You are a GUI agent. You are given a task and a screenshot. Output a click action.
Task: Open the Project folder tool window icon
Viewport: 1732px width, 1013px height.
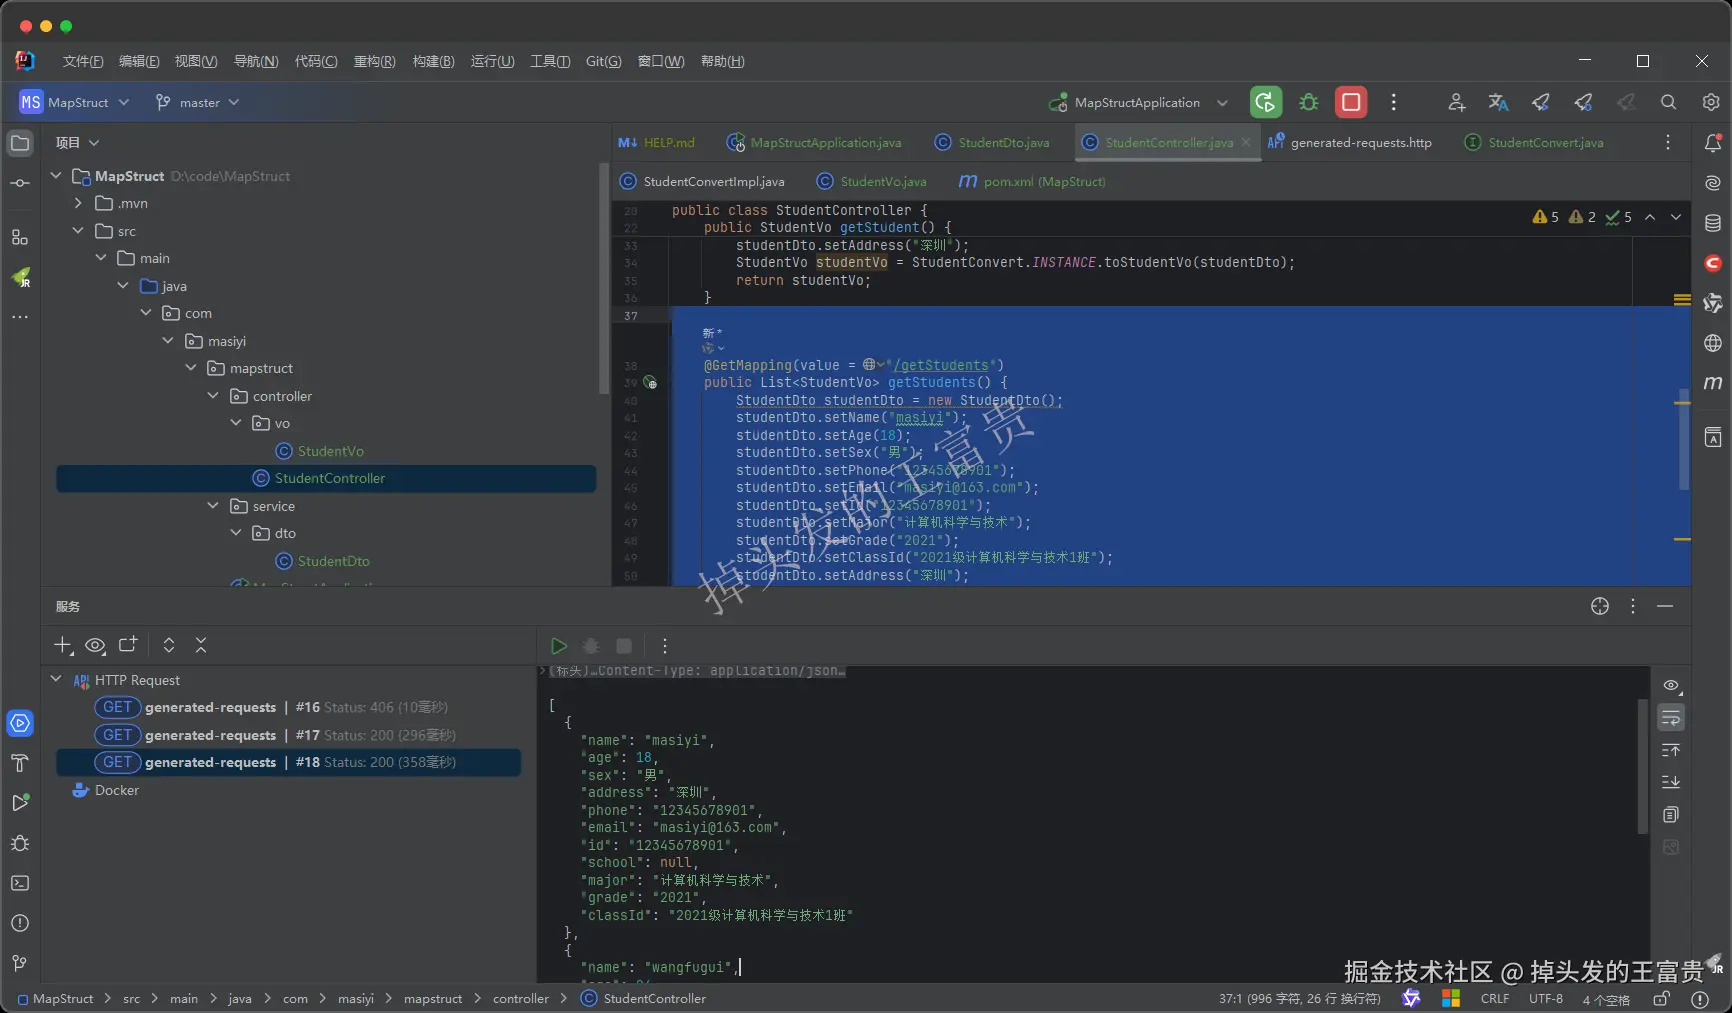(20, 143)
